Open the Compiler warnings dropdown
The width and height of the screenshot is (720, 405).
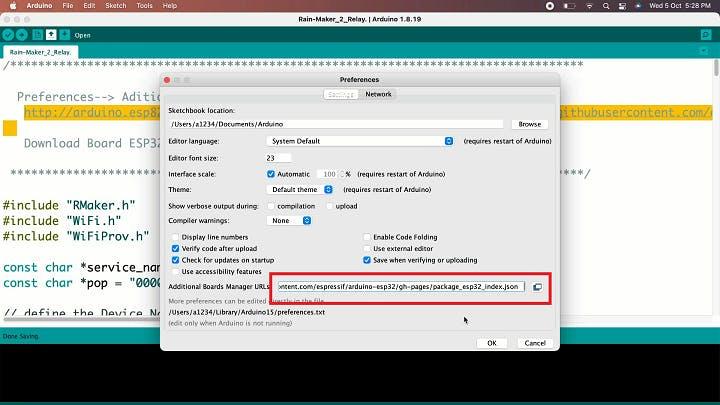tap(289, 221)
